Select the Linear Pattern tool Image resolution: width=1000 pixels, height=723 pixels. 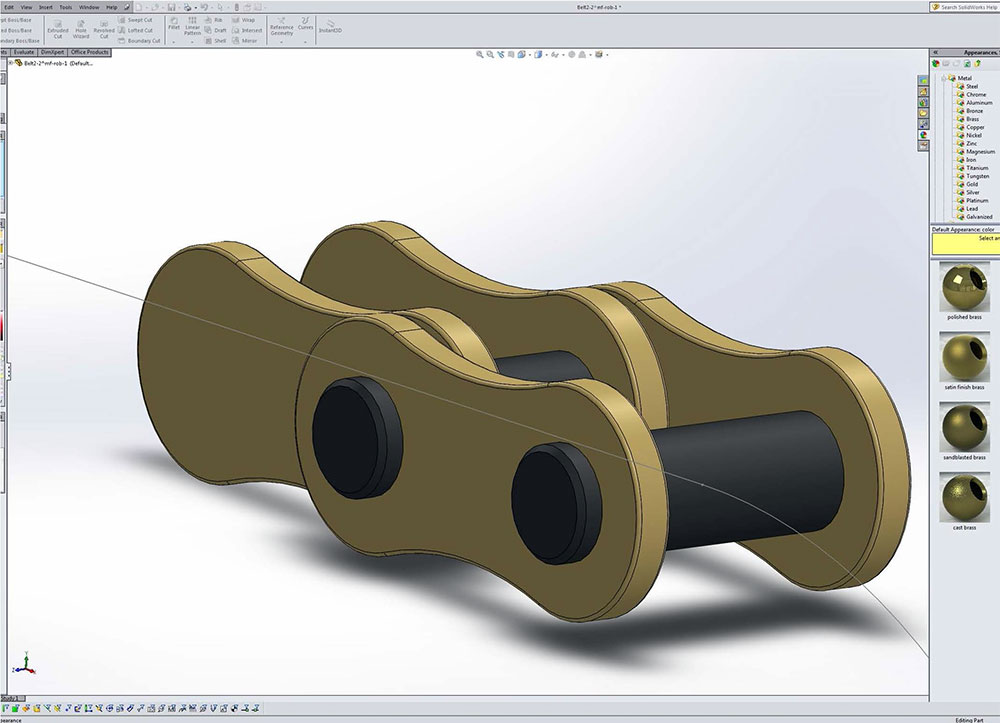(x=192, y=26)
